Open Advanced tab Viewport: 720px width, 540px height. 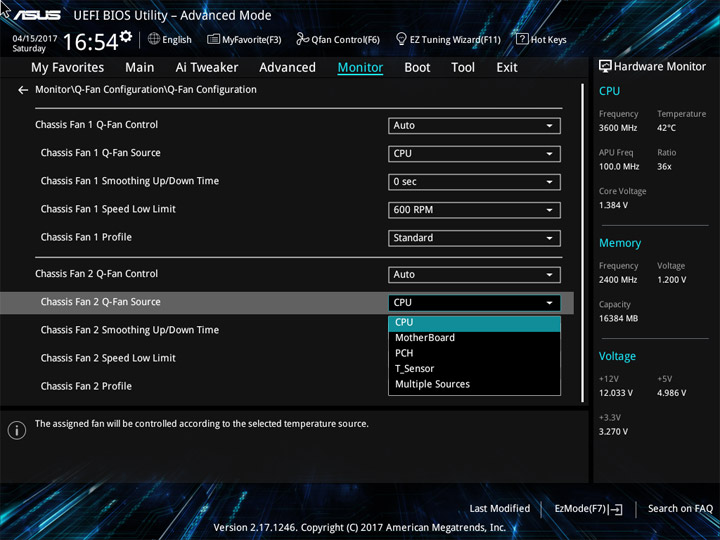[287, 68]
